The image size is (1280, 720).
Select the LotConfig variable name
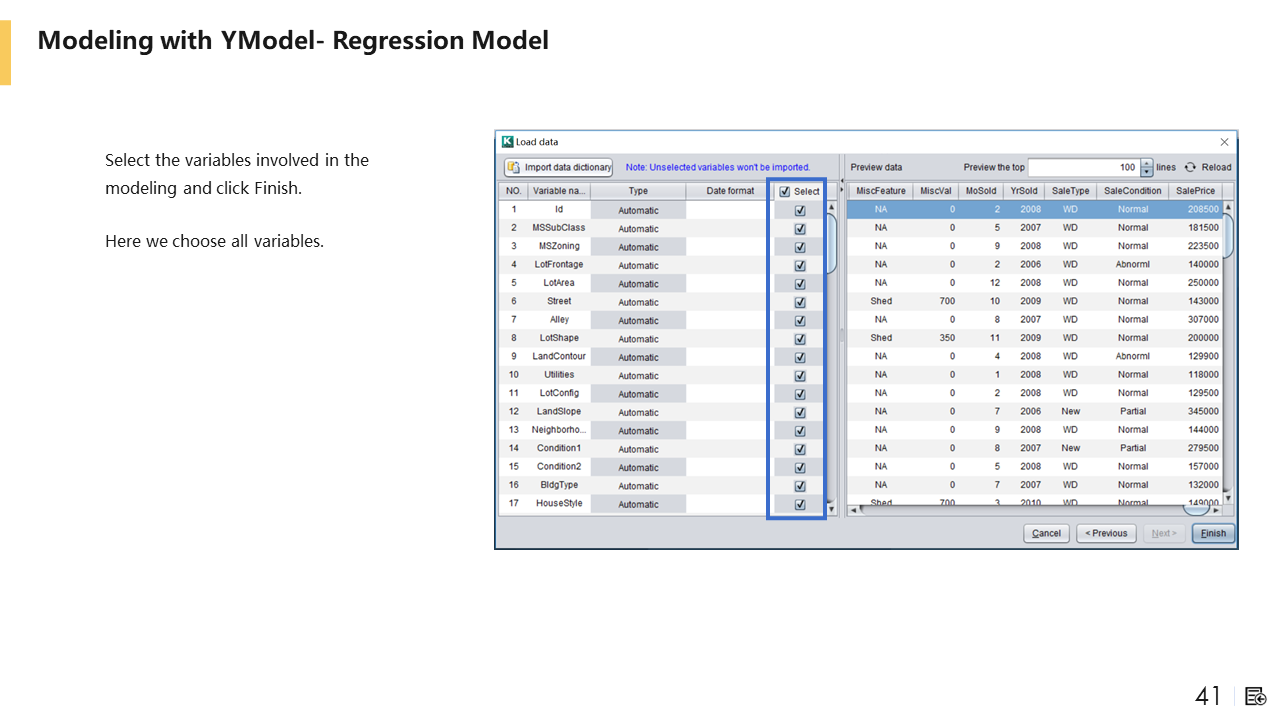click(x=559, y=394)
